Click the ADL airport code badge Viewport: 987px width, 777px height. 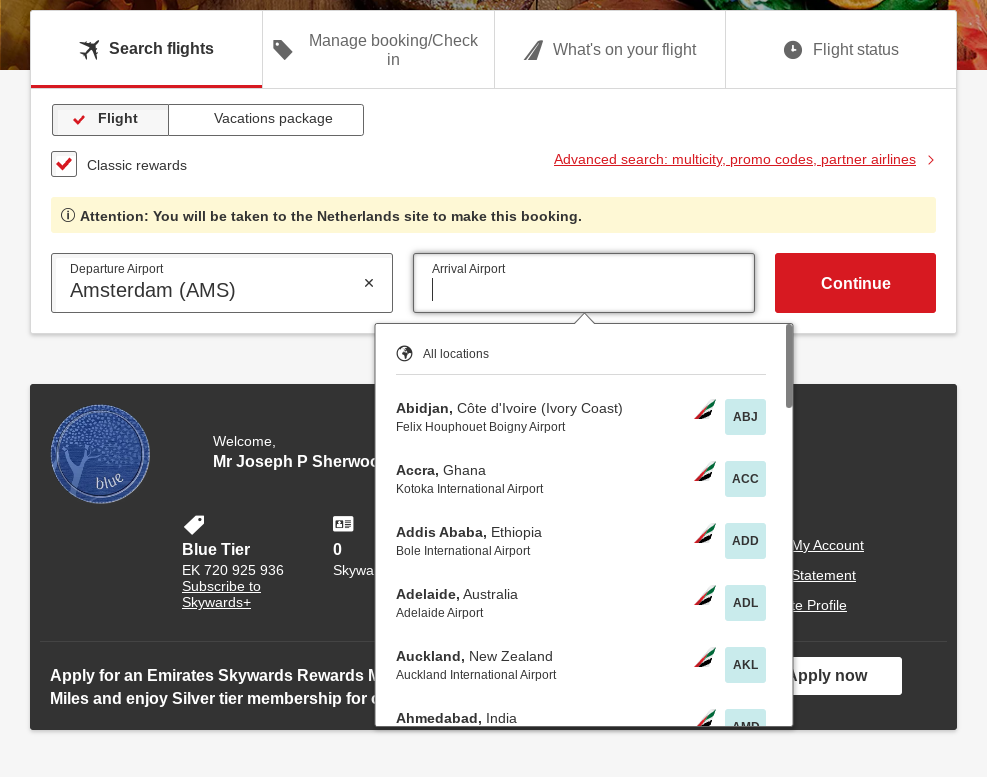click(745, 603)
